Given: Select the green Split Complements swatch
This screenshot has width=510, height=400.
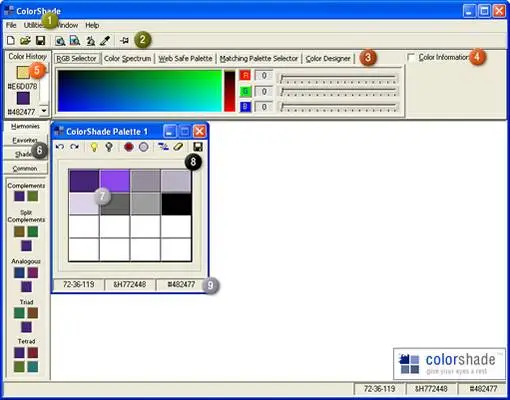Looking at the screenshot, I should pos(33,232).
